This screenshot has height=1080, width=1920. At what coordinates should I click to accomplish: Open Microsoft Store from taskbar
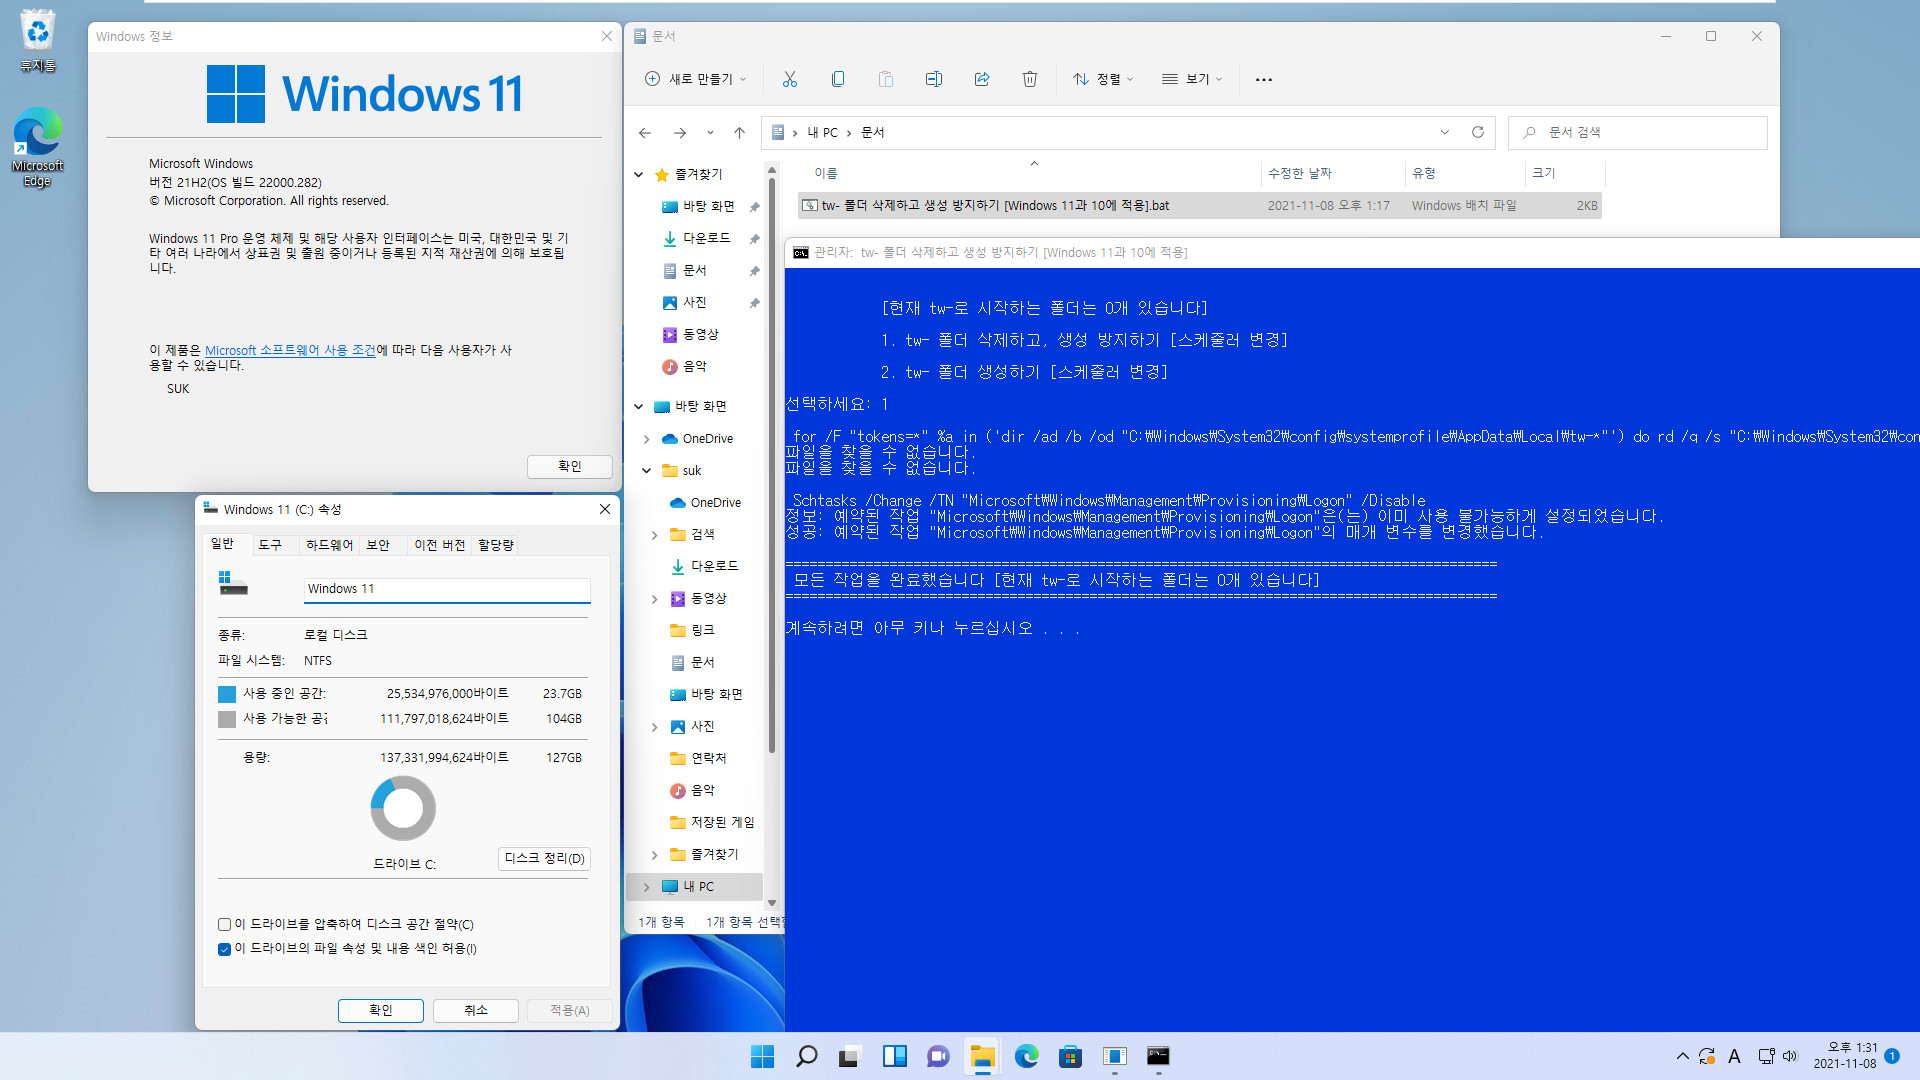coord(1070,1056)
